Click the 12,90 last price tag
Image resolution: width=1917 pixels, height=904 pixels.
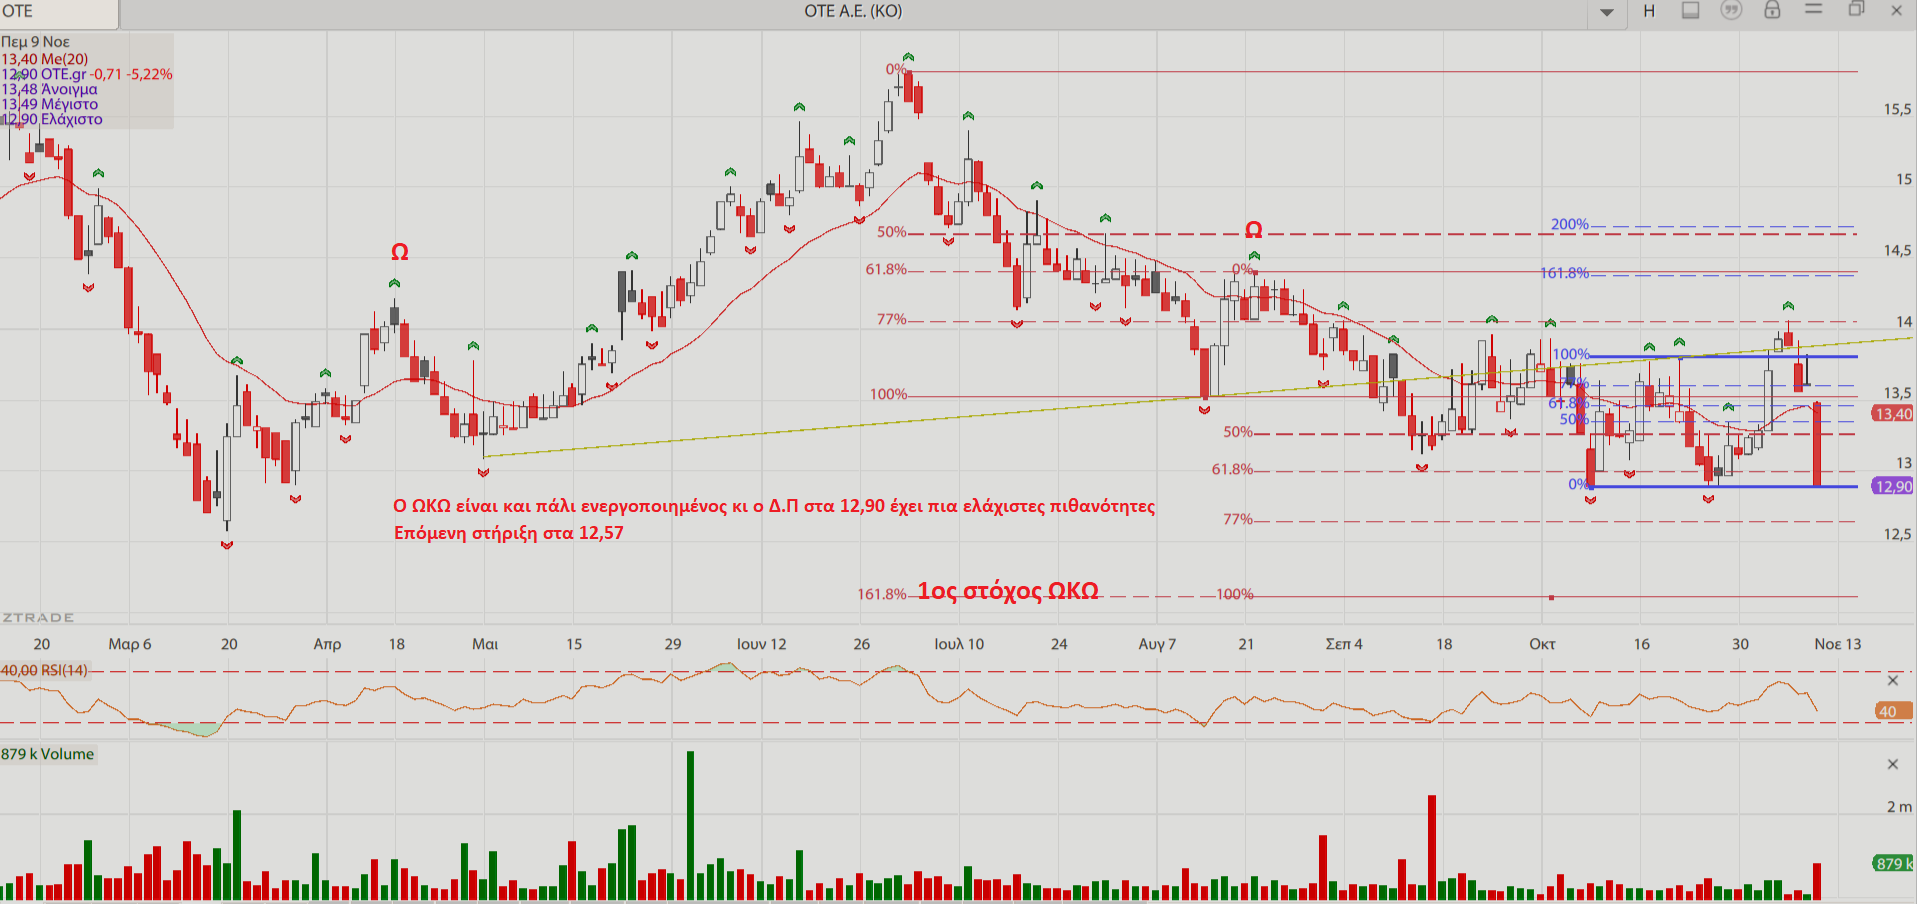1893,487
